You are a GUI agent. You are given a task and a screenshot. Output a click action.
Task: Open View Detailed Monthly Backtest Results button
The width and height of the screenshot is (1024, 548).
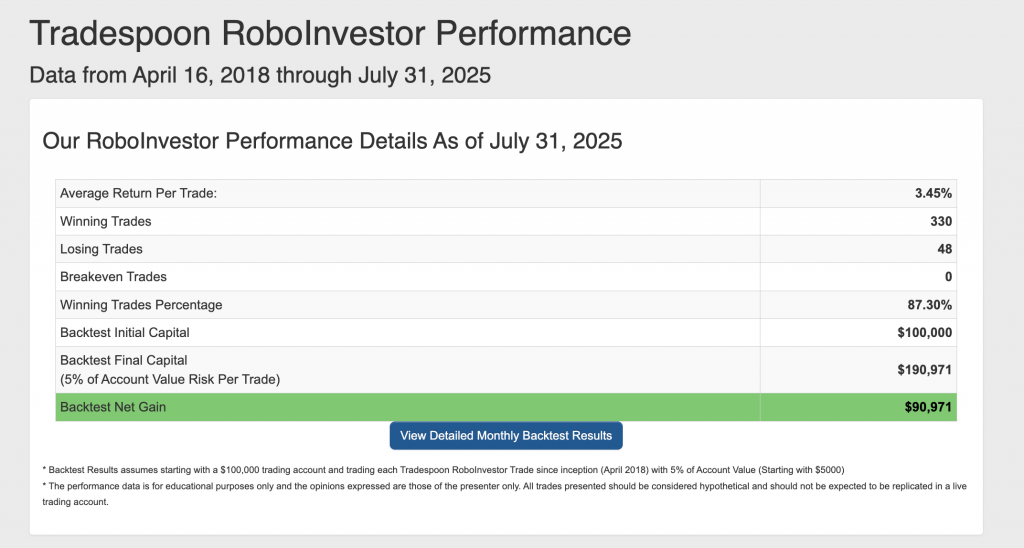point(505,436)
